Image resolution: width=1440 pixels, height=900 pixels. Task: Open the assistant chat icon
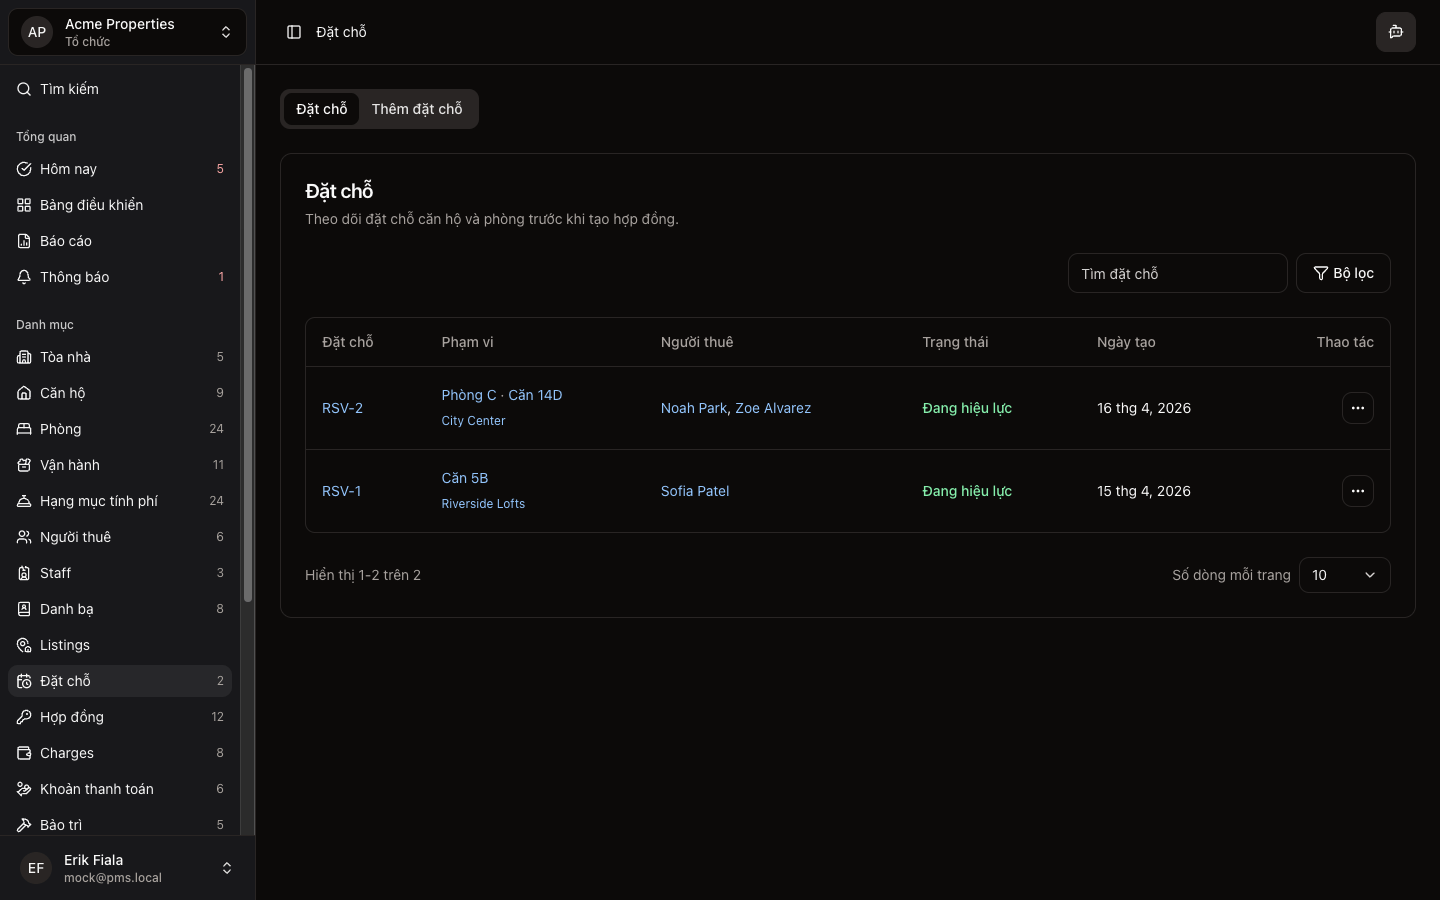point(1395,32)
